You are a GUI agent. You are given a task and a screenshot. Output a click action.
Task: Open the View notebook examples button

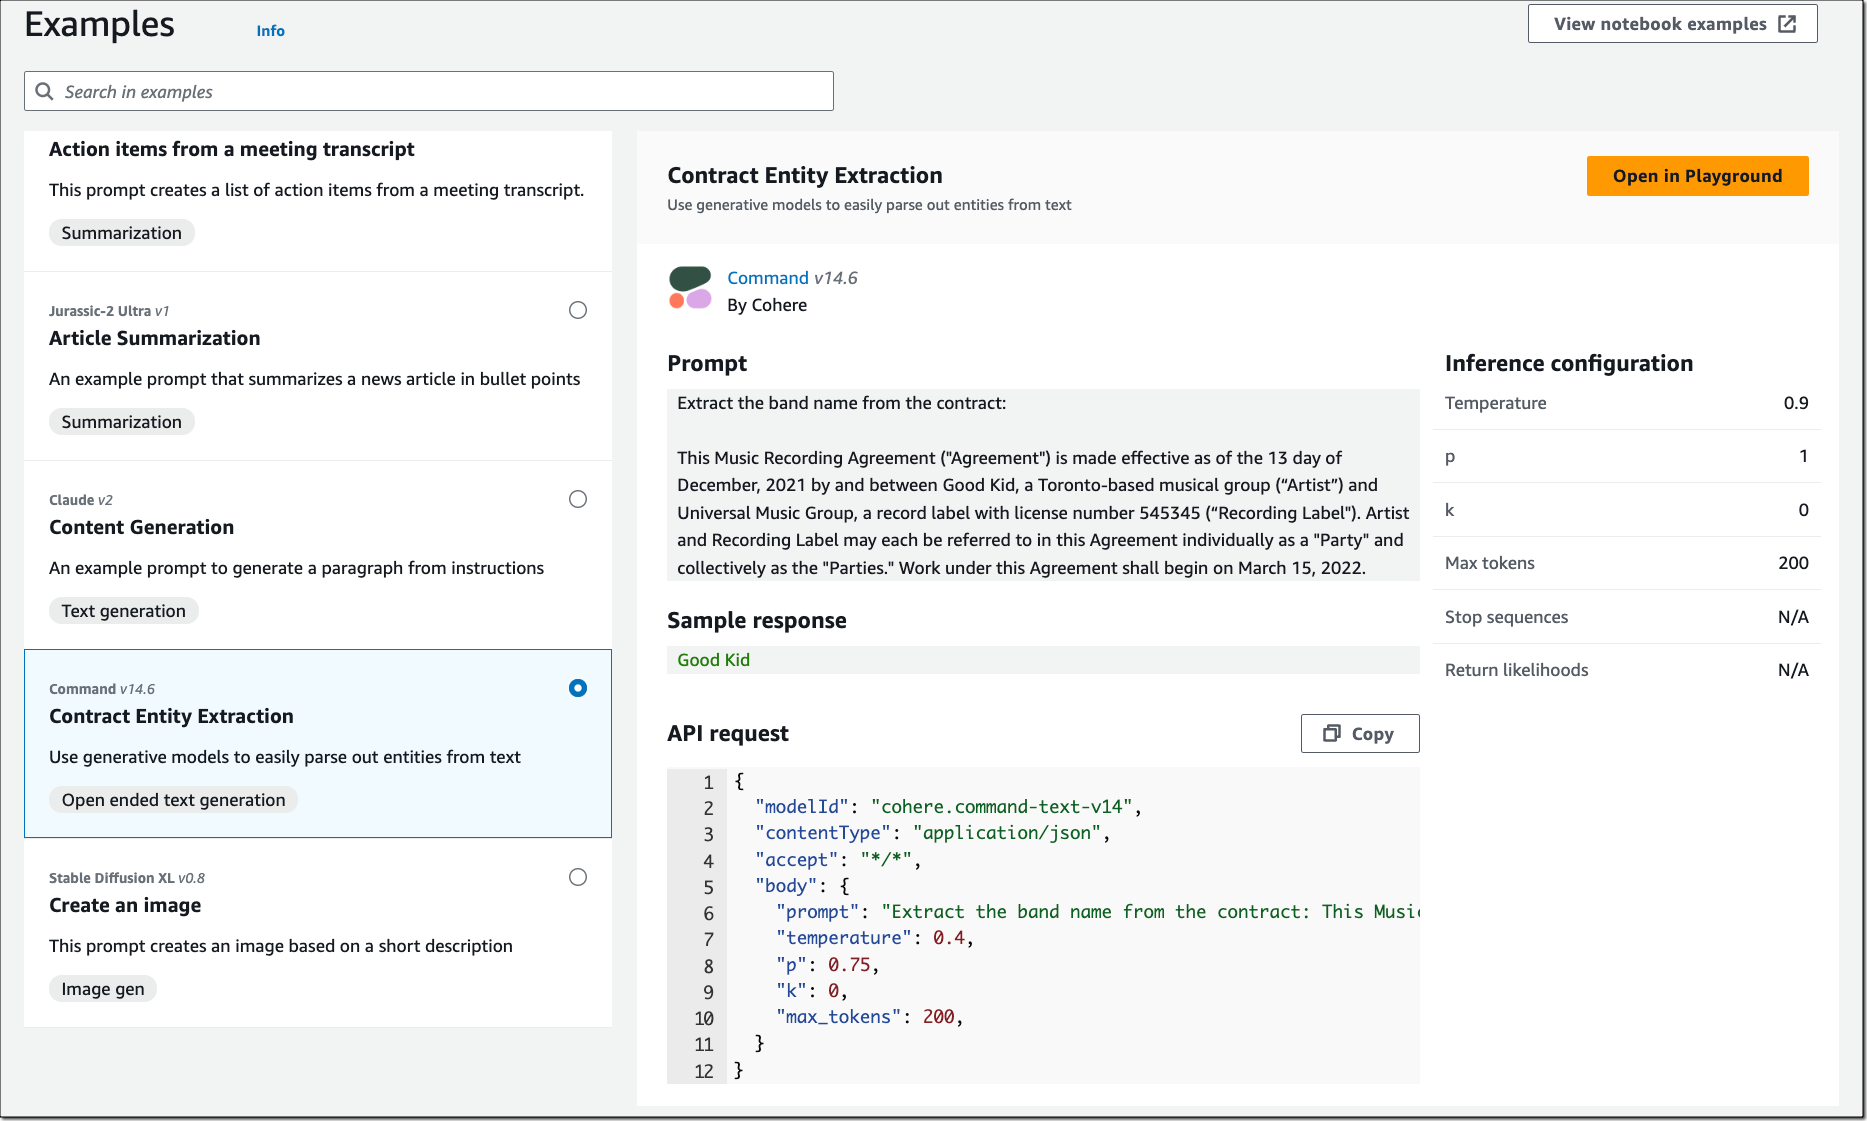[x=1672, y=24]
